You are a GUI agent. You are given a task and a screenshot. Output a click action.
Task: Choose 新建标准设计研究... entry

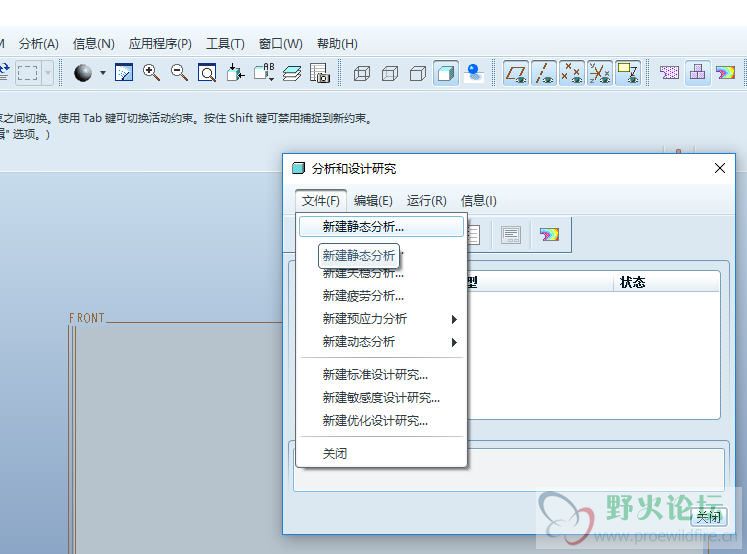[x=381, y=375]
